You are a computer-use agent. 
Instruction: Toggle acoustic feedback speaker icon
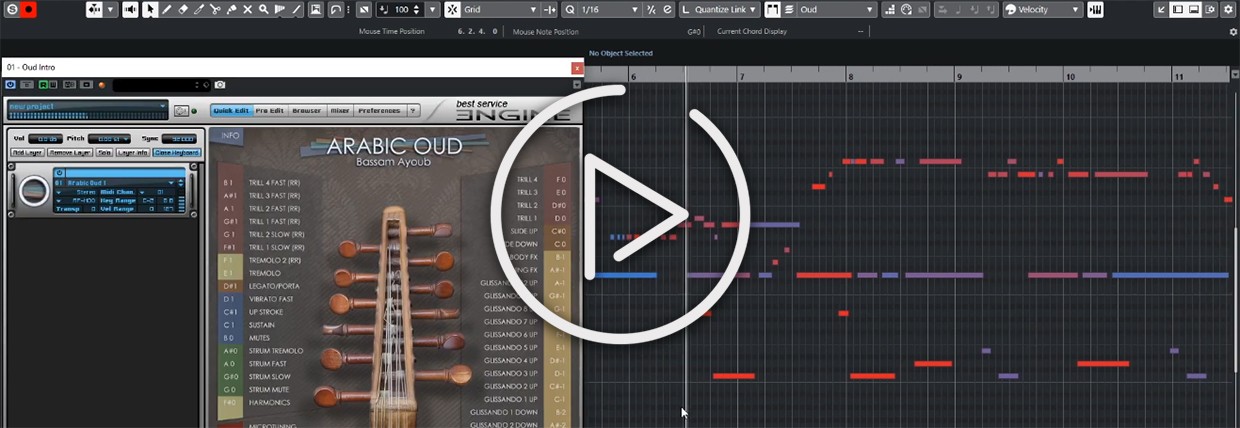(131, 9)
